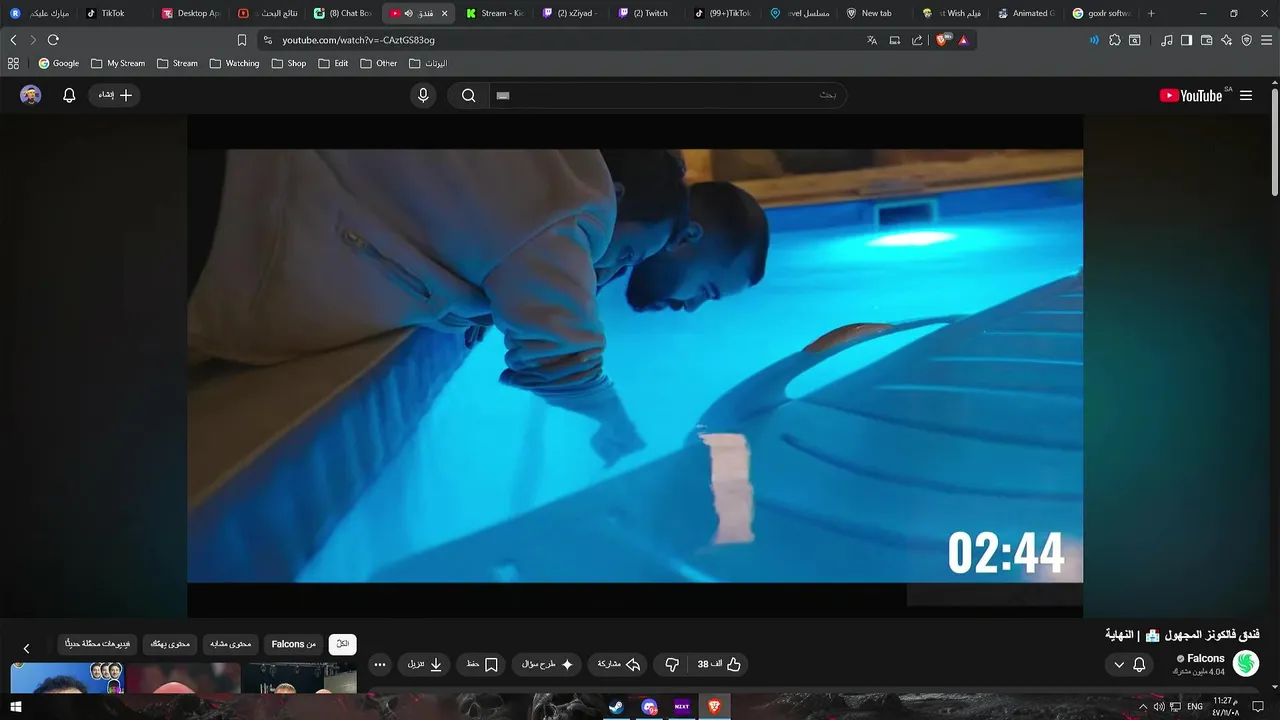Click the ENG language indicator in tray

(x=1194, y=707)
